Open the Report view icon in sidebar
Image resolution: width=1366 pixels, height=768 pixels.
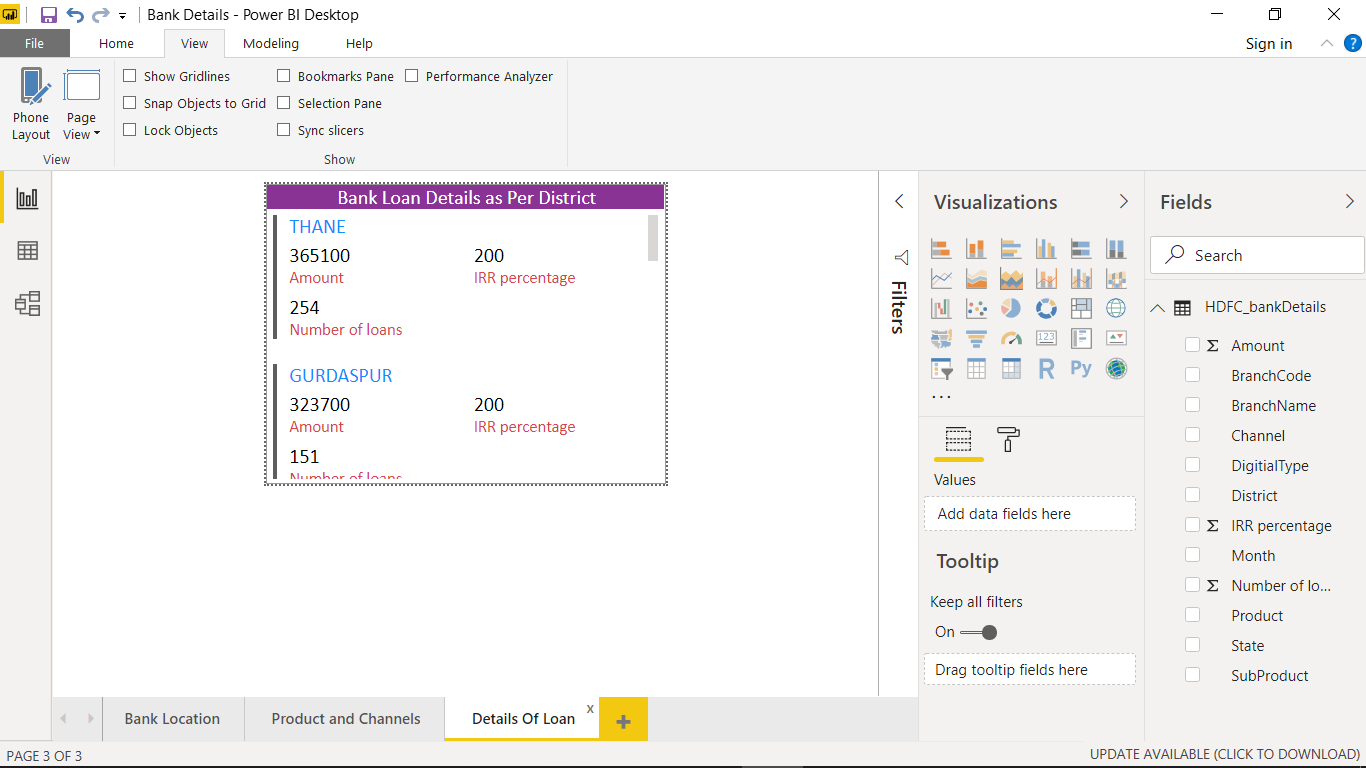point(25,197)
